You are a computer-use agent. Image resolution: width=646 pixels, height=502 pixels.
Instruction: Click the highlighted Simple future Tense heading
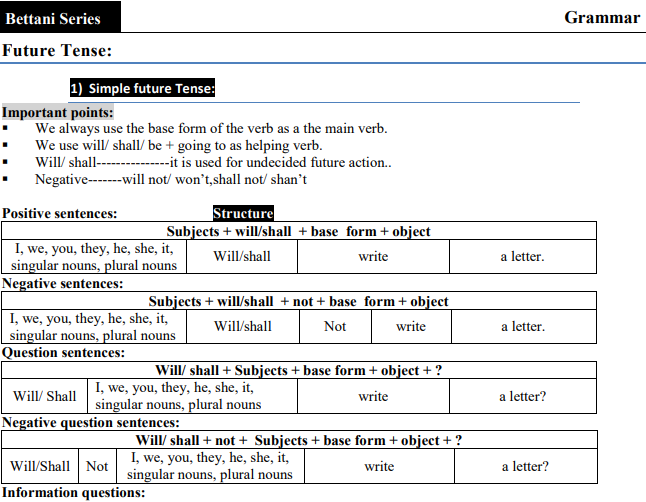142,88
